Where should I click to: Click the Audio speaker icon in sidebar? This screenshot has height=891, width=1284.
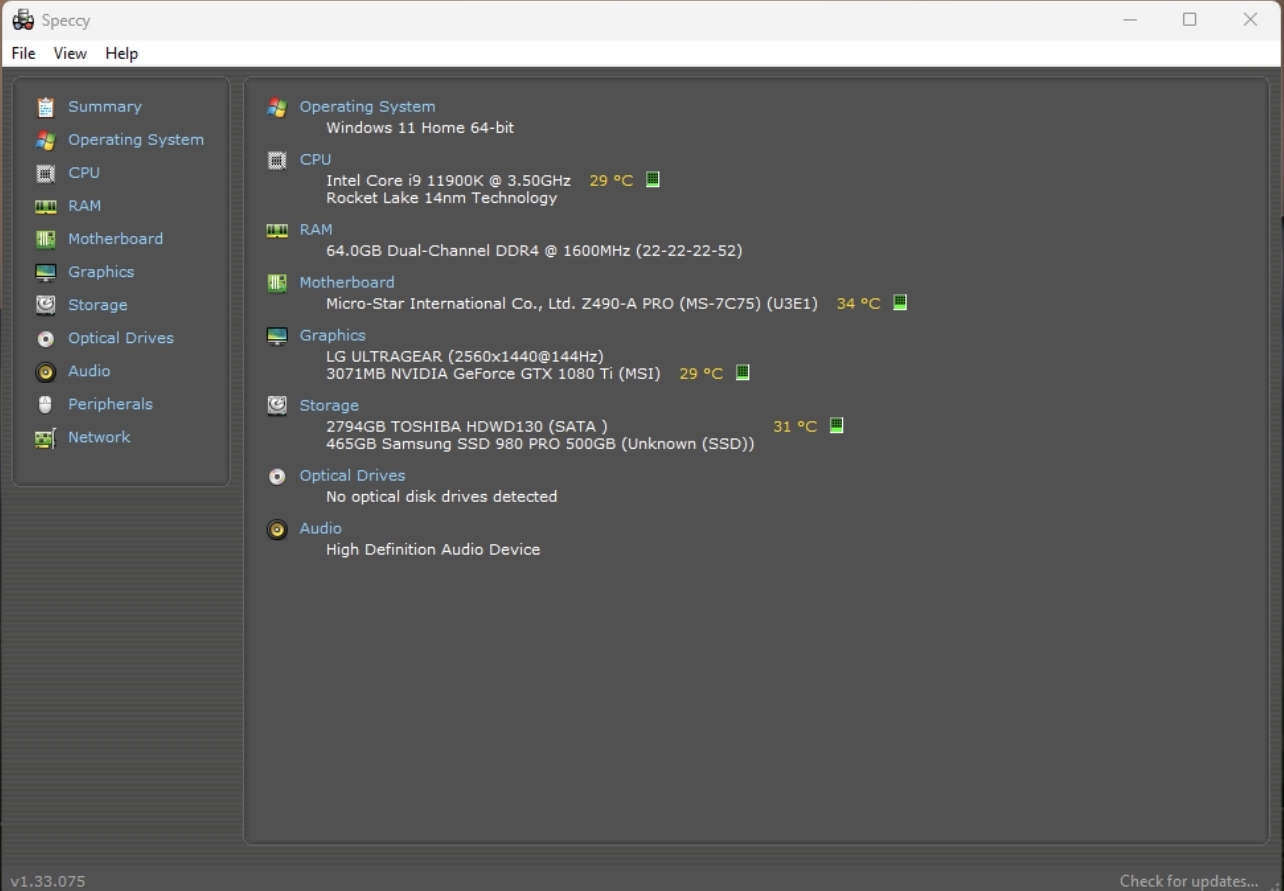[45, 371]
